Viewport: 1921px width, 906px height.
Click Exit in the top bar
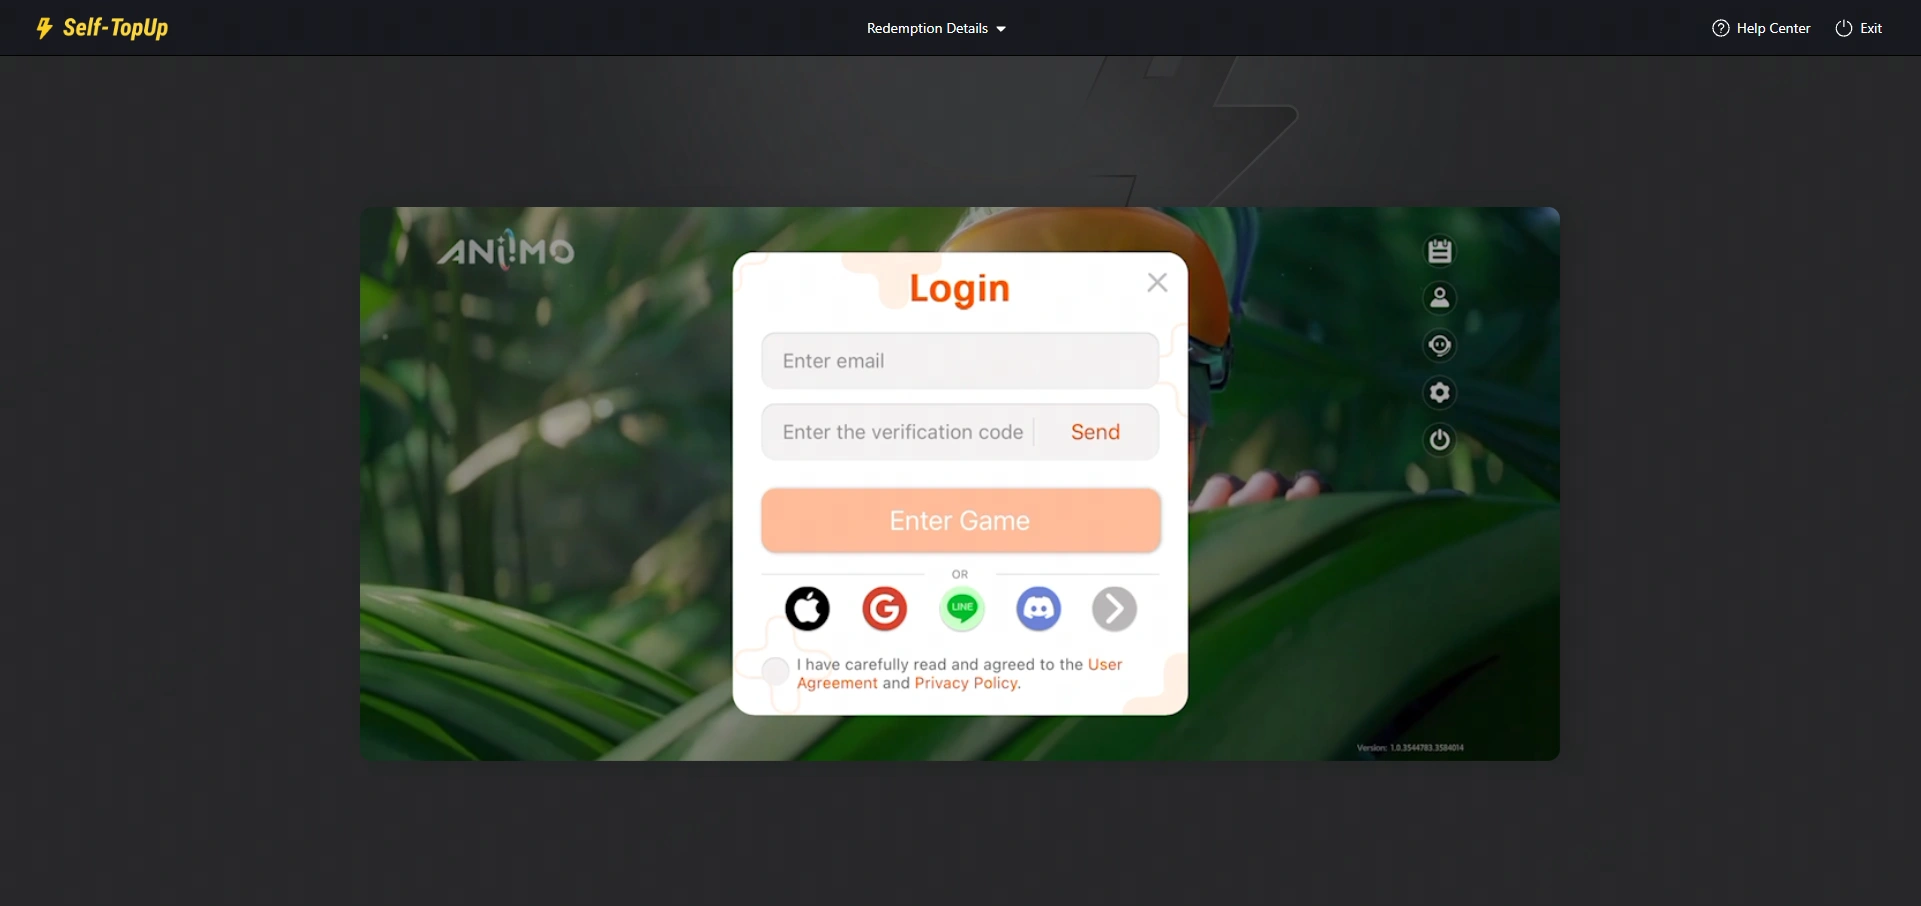click(1859, 28)
